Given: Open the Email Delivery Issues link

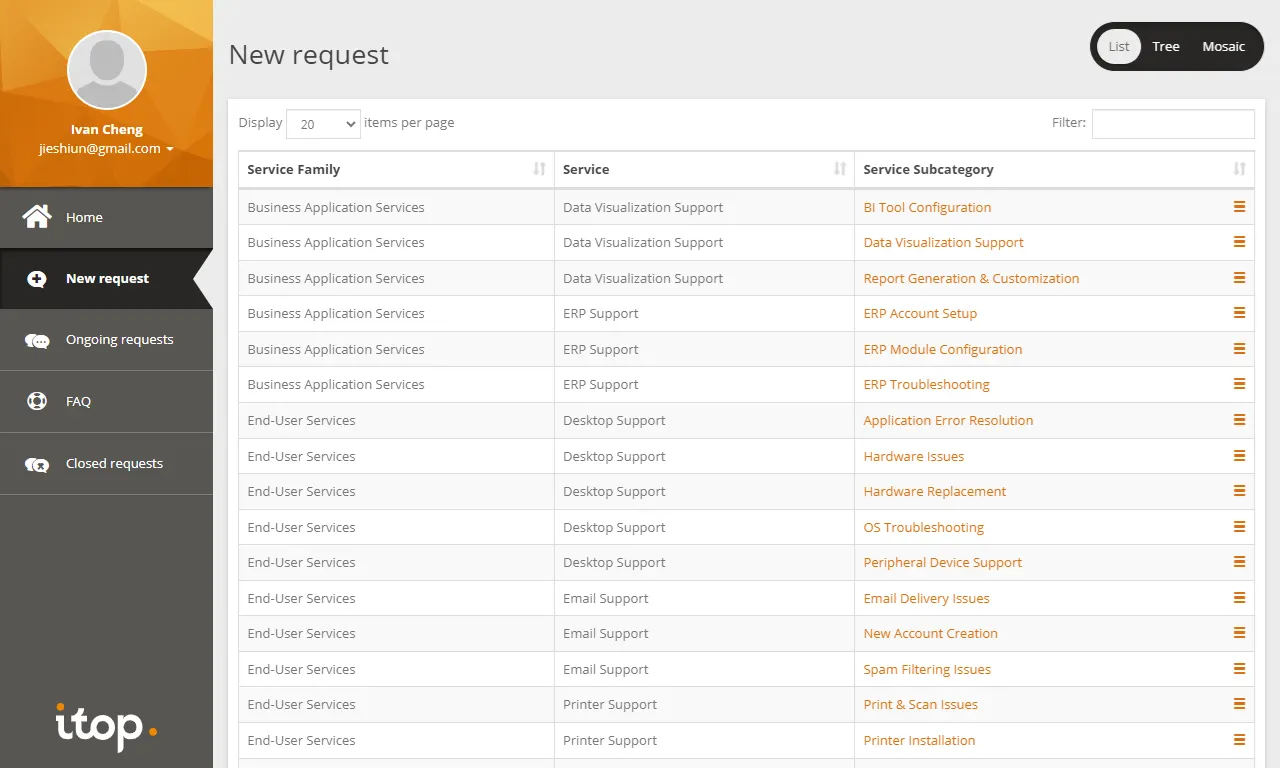Looking at the screenshot, I should click(x=926, y=598).
